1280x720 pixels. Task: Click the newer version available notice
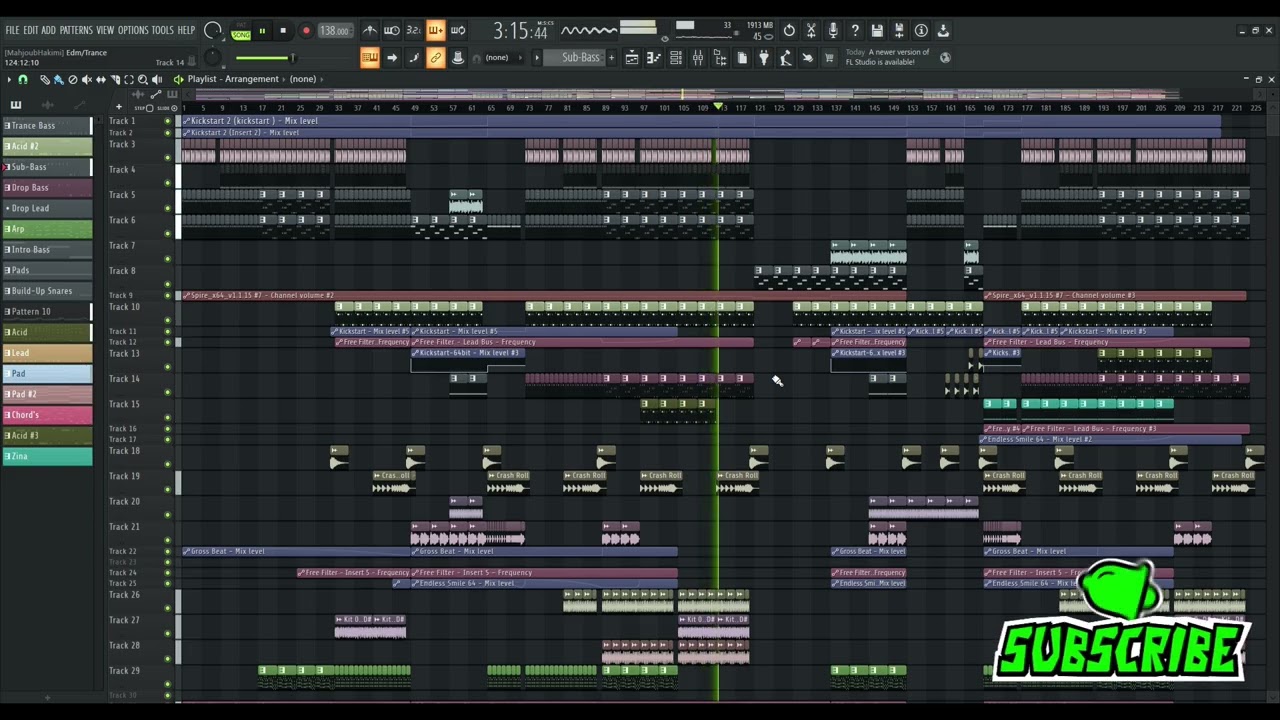tap(888, 57)
